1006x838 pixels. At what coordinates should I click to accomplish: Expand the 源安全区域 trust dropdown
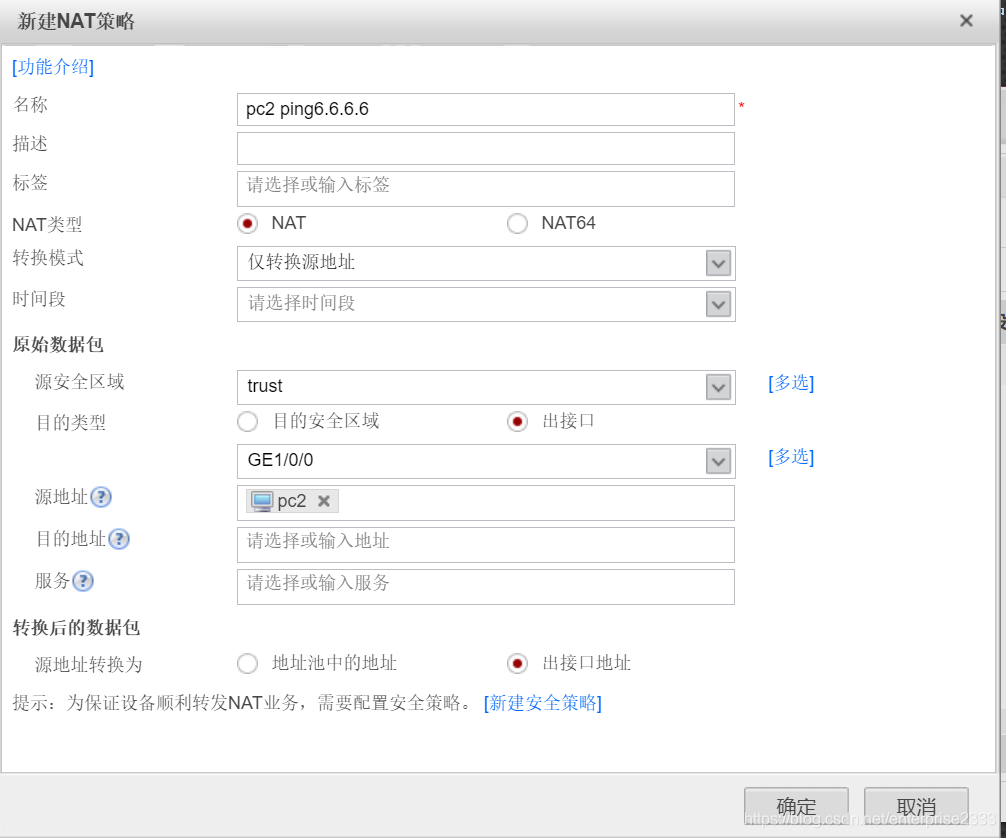tap(719, 388)
